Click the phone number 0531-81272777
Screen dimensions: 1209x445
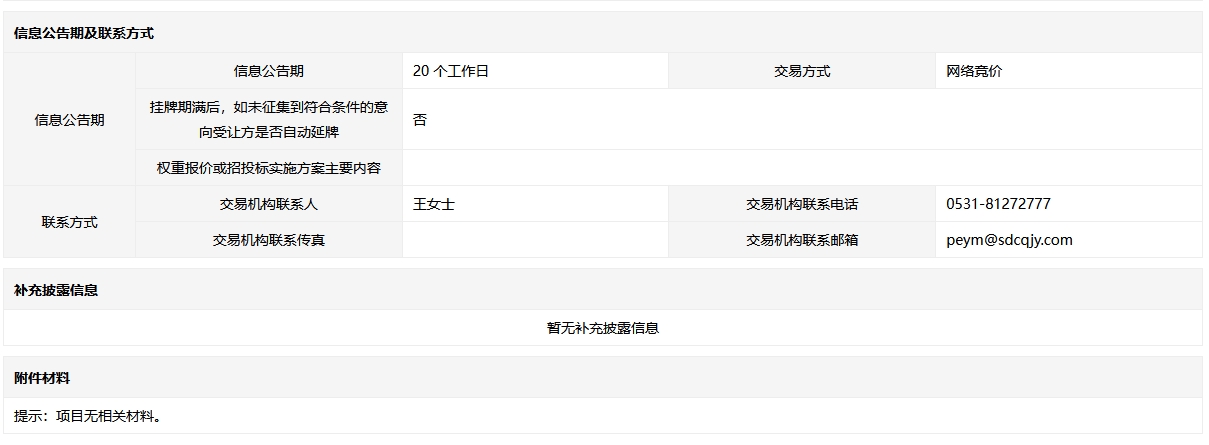998,204
